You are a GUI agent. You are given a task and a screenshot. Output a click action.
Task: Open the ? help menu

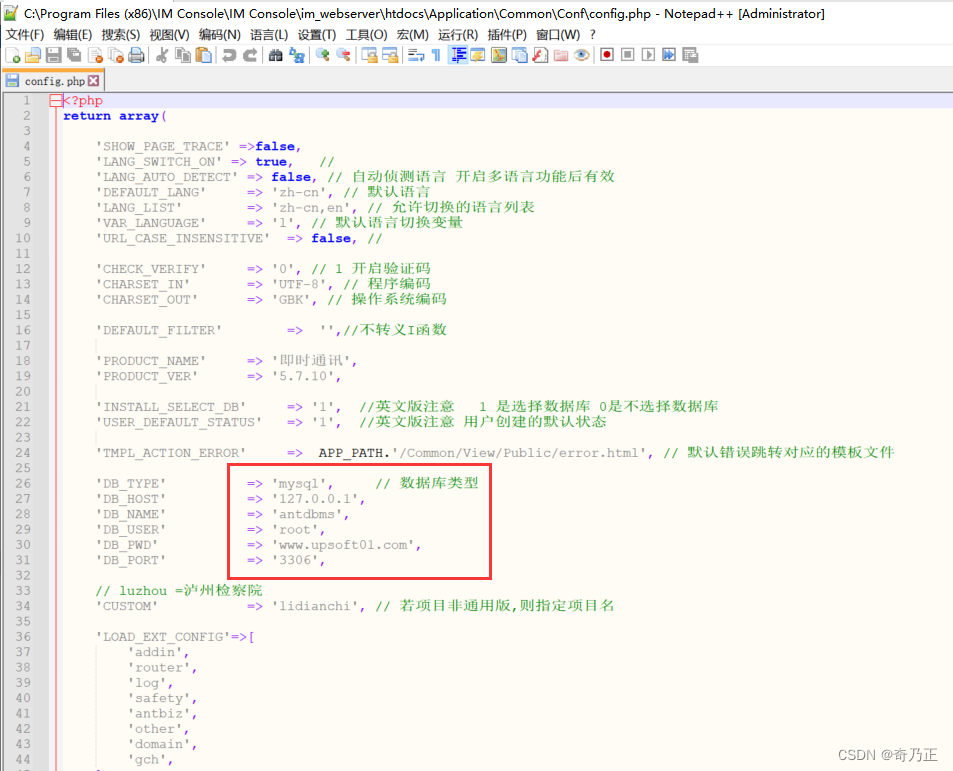point(593,35)
